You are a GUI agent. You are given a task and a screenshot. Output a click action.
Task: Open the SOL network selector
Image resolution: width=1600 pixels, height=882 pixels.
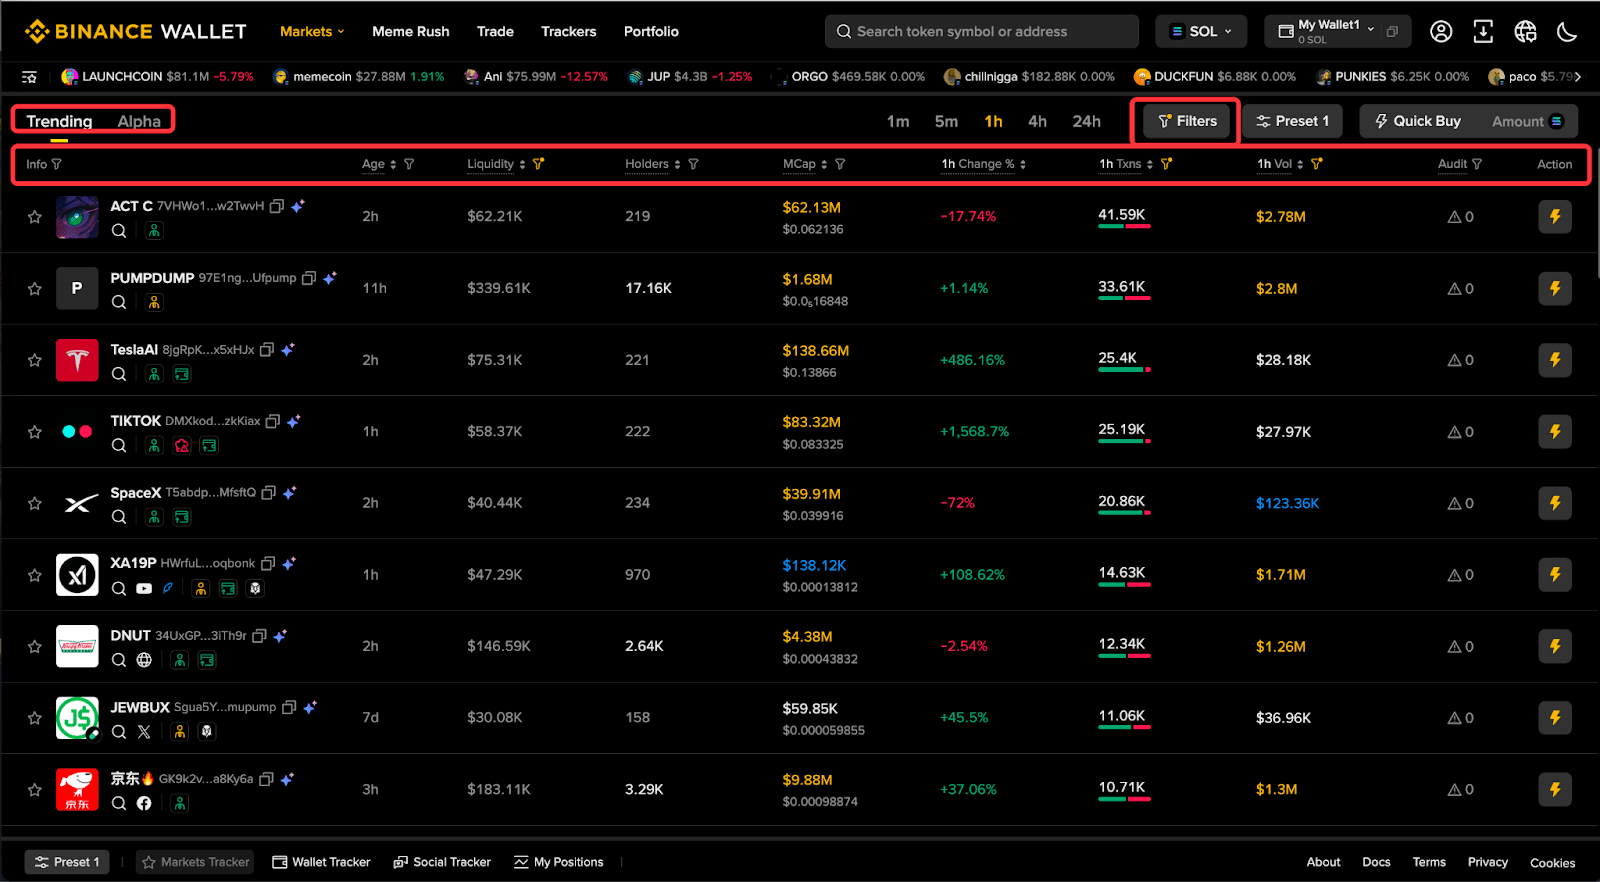tap(1201, 31)
